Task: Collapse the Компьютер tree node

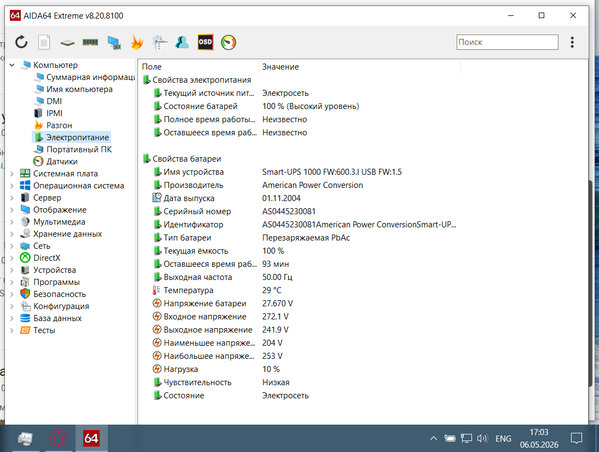Action: 12,65
